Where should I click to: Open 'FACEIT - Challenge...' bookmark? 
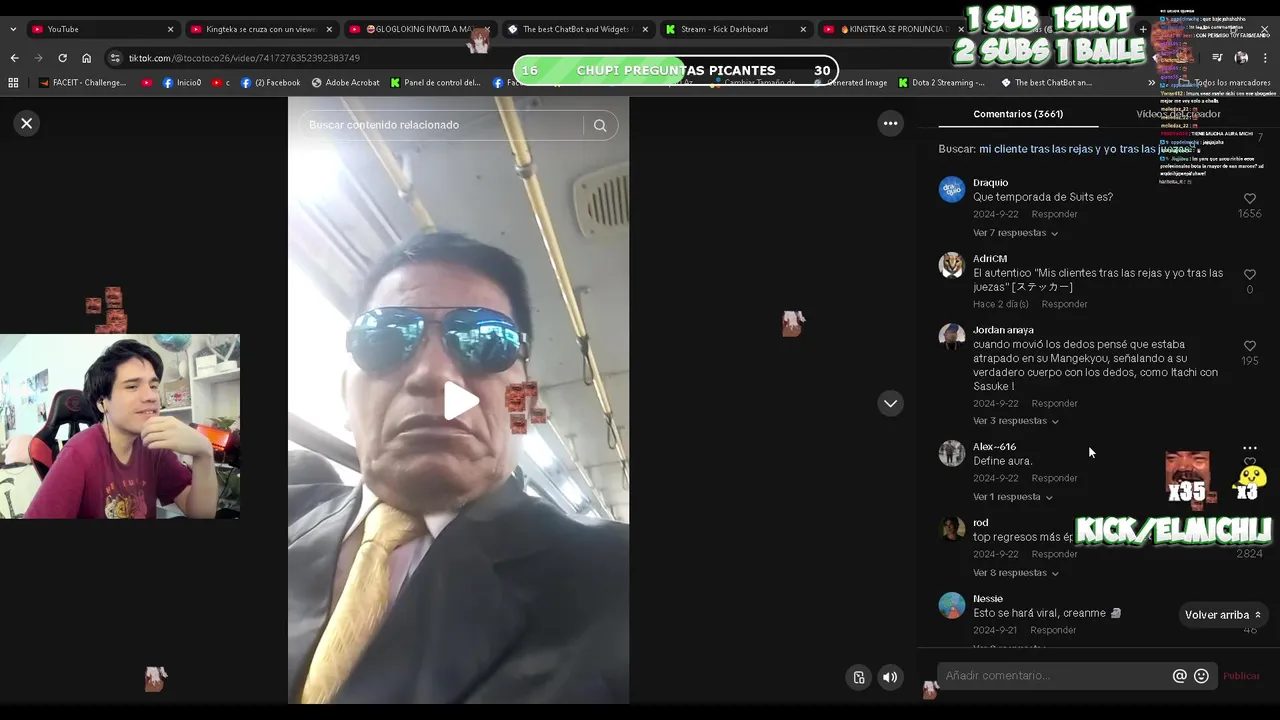coord(82,83)
